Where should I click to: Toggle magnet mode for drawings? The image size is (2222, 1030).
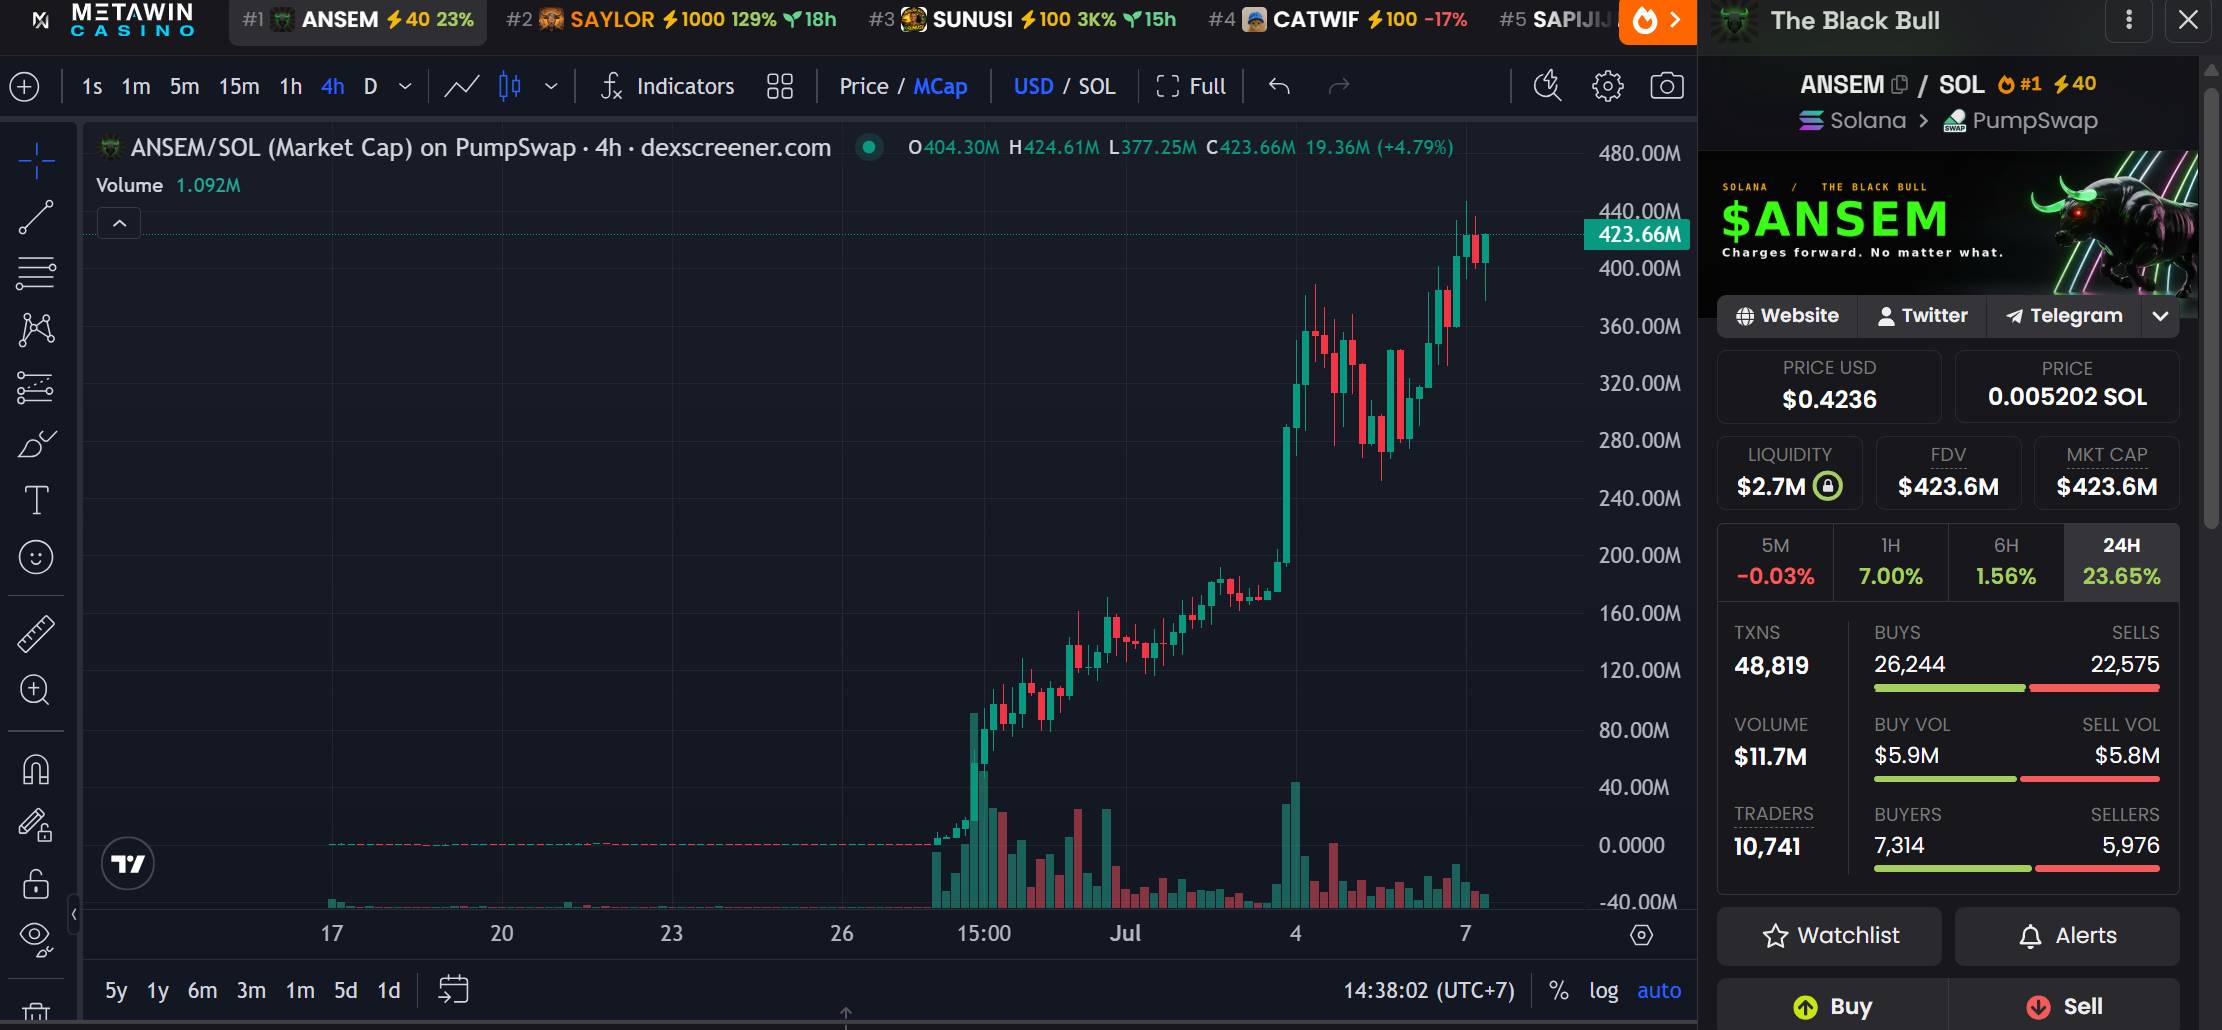point(36,769)
